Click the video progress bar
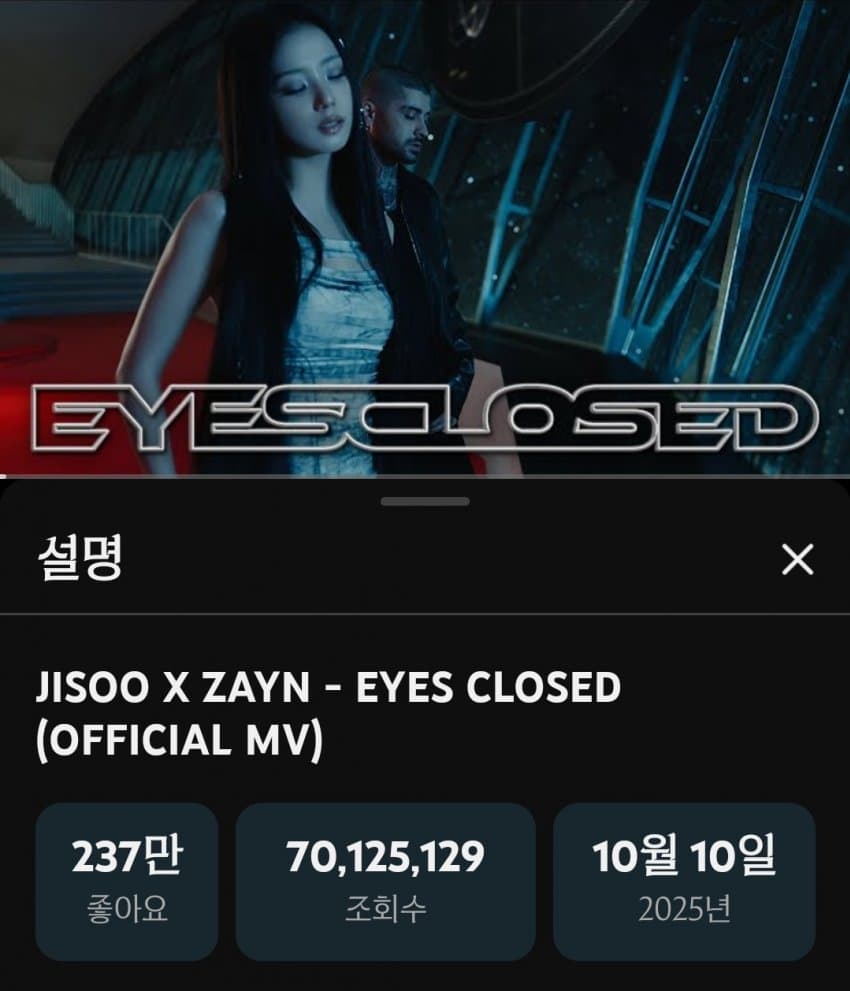The width and height of the screenshot is (850, 991). (425, 475)
